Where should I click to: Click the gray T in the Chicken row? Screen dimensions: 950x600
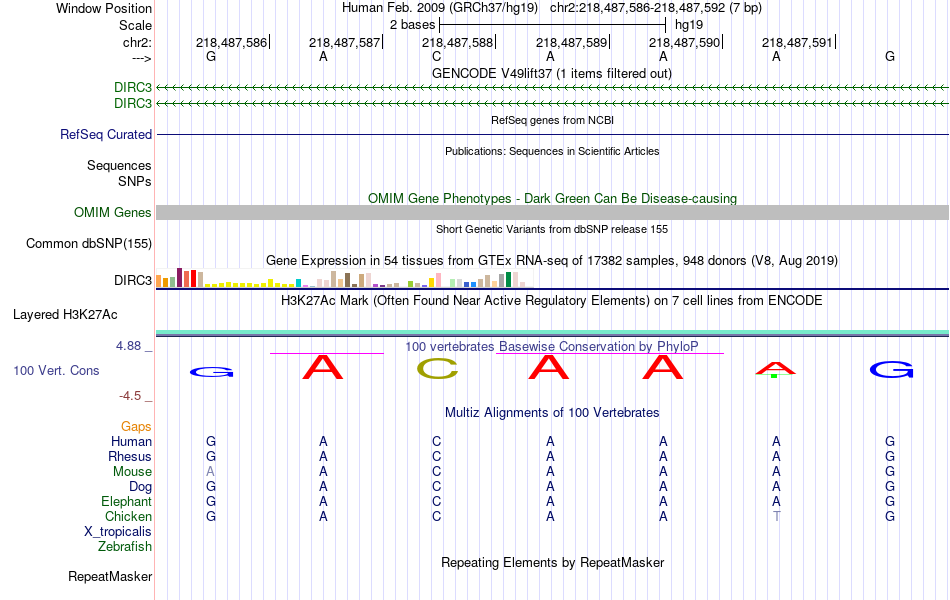point(776,516)
